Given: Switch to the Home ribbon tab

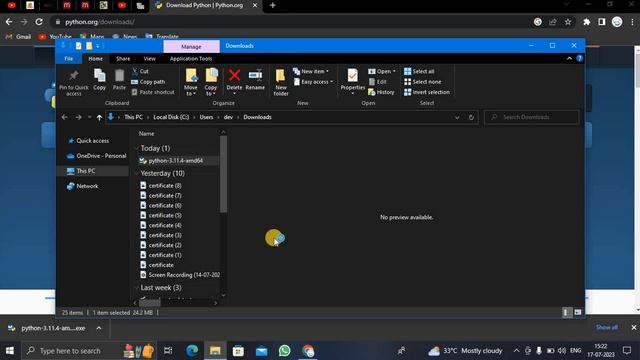Looking at the screenshot, I should pos(96,58).
